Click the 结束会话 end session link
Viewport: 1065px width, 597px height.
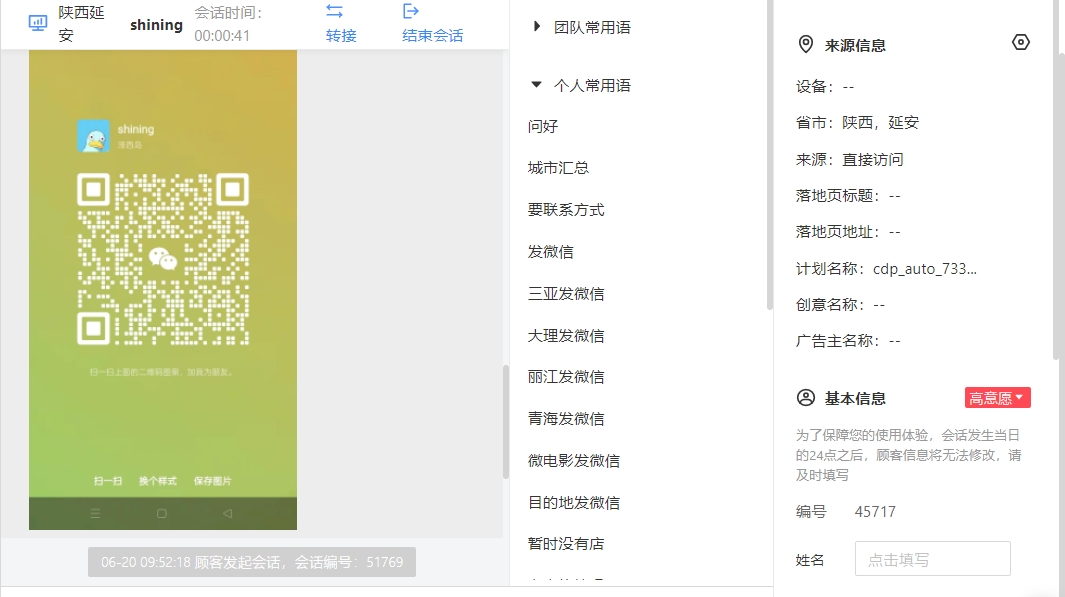pyautogui.click(x=433, y=35)
